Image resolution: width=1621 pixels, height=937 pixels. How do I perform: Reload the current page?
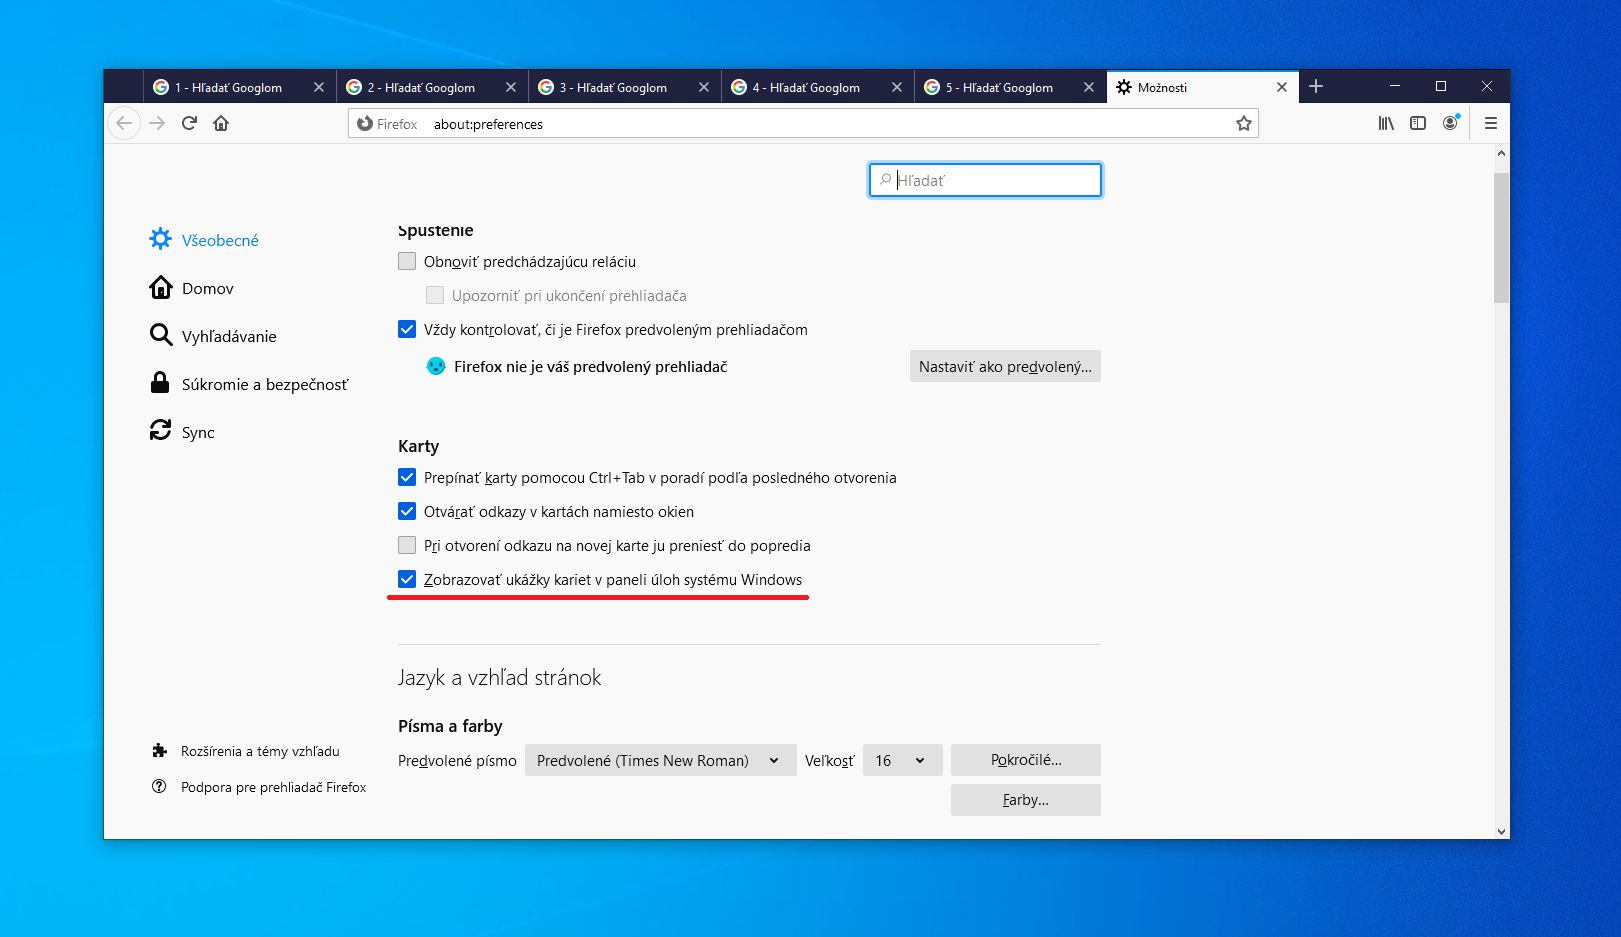point(189,123)
